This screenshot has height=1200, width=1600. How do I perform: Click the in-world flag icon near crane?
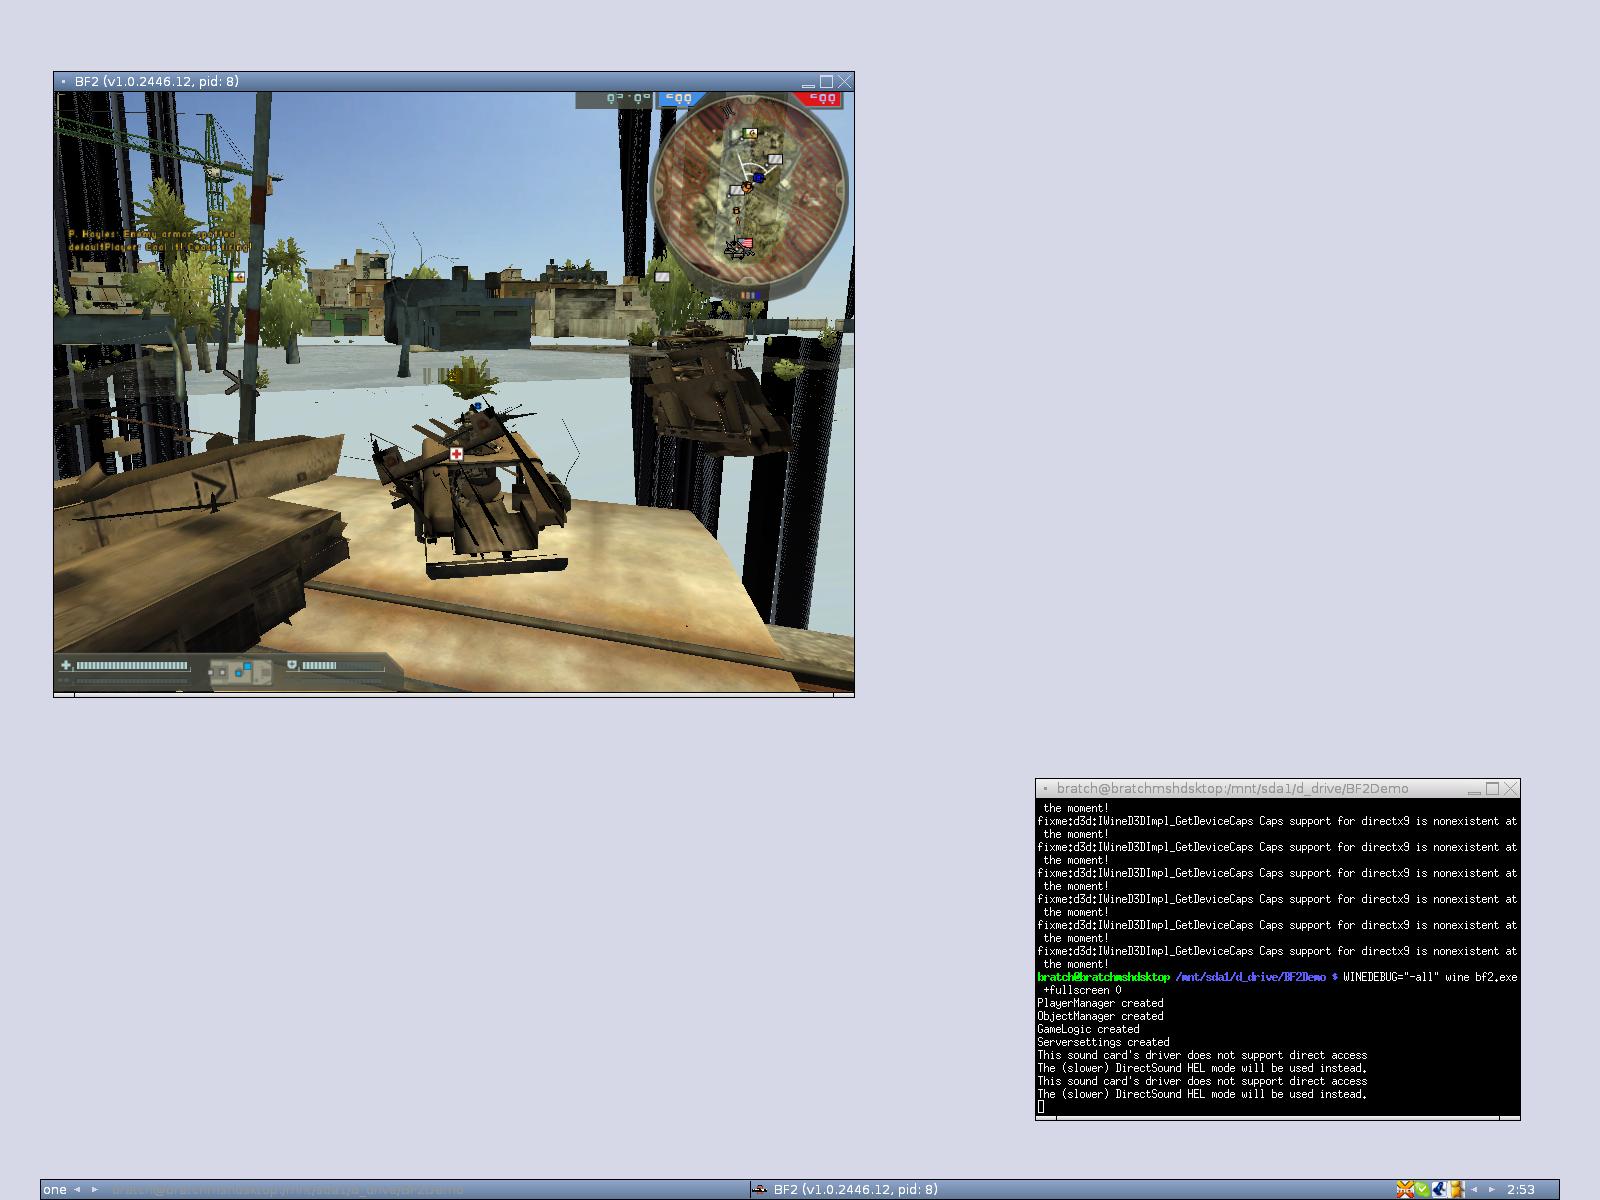[x=237, y=276]
